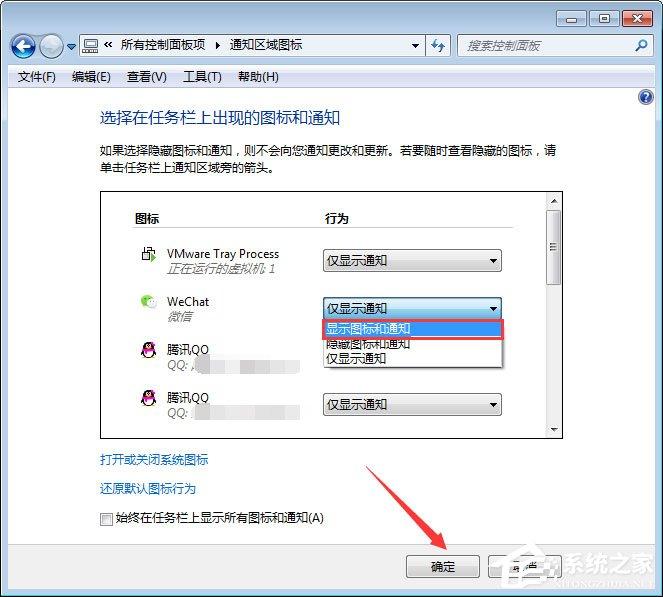The height and width of the screenshot is (597, 663).
Task: Click the 还原默认图标行为 link
Action: pos(148,489)
